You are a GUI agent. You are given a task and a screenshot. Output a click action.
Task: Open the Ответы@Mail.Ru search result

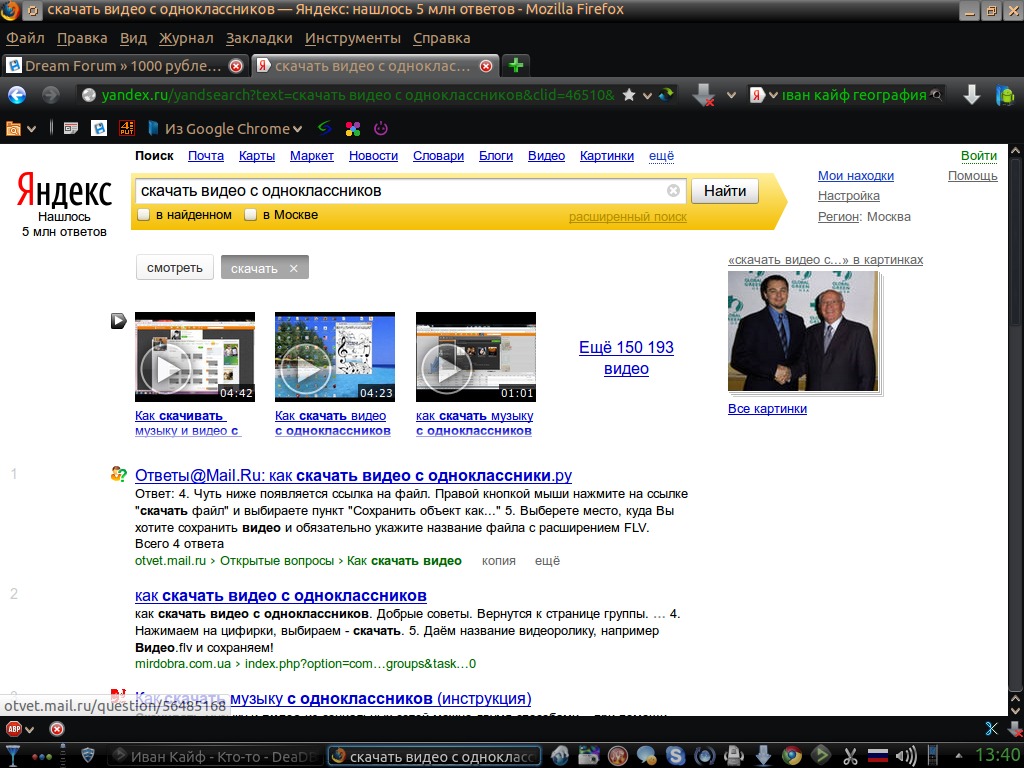(x=353, y=475)
